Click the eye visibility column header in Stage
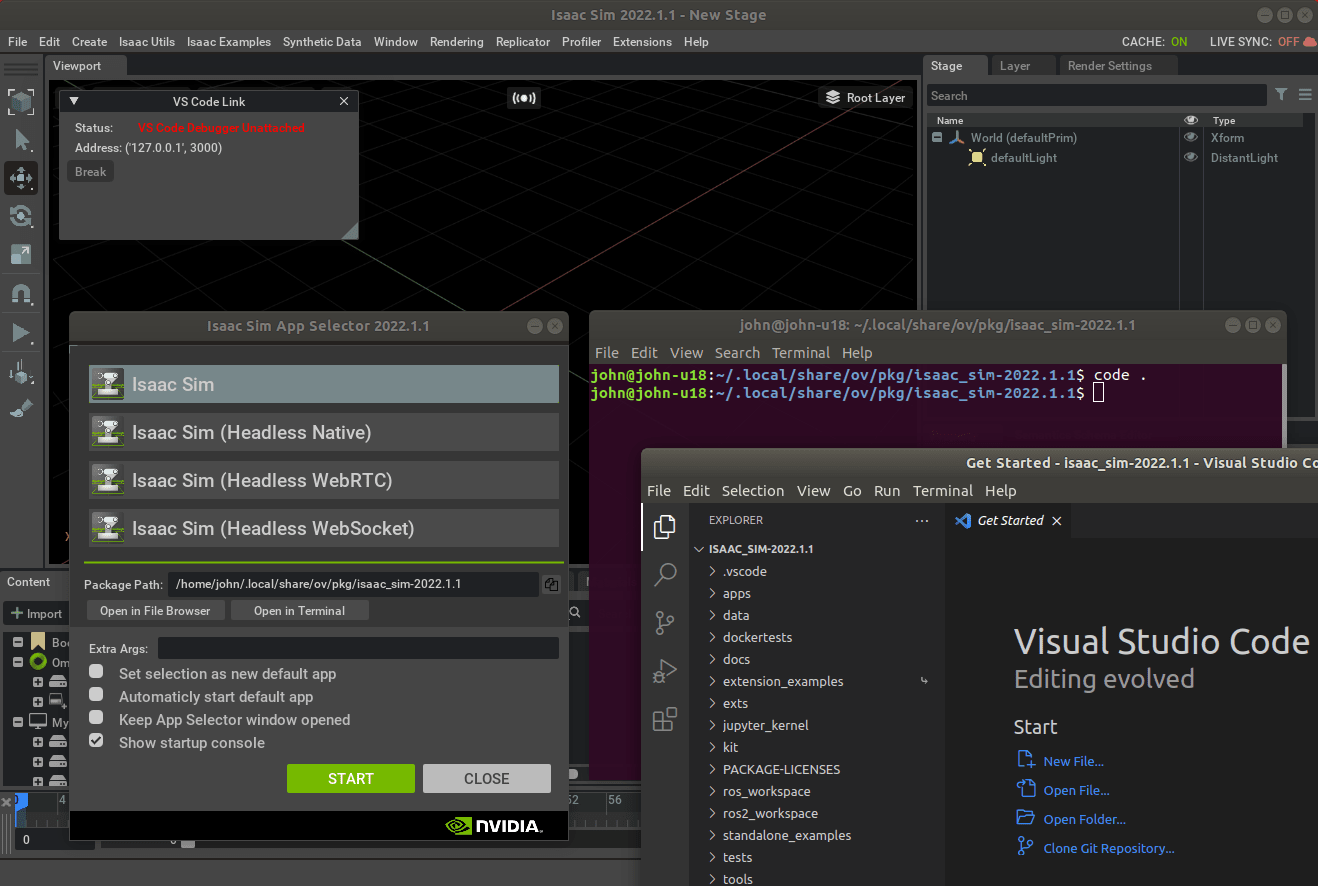 click(1190, 120)
